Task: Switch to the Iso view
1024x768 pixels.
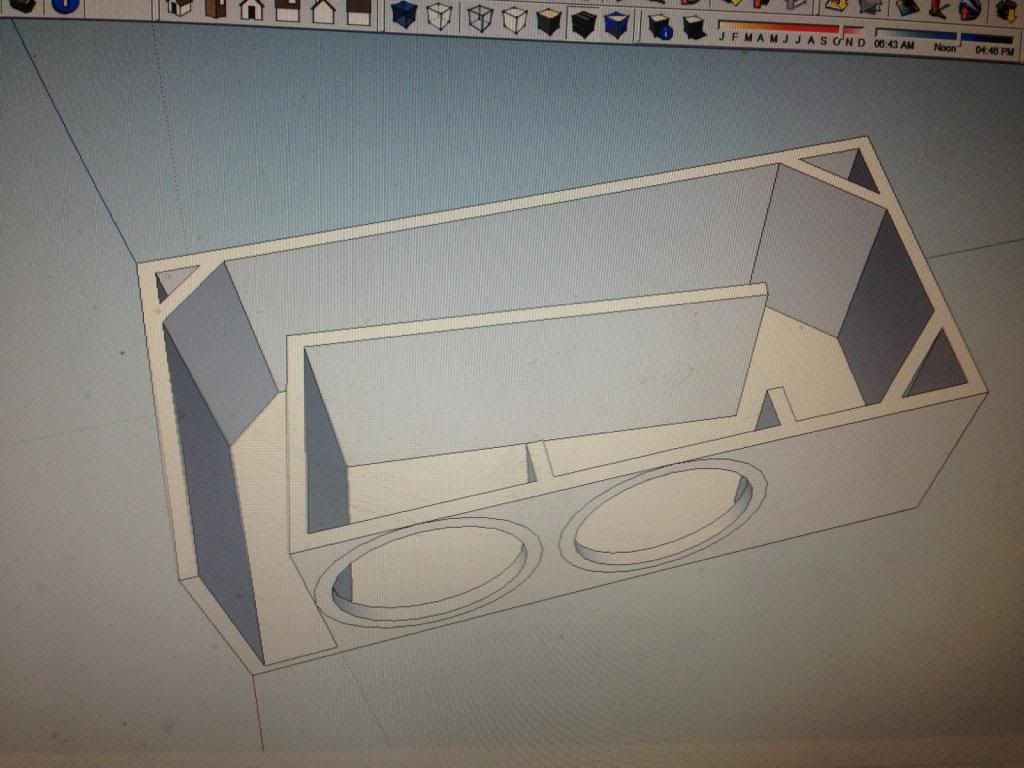Action: tap(179, 8)
